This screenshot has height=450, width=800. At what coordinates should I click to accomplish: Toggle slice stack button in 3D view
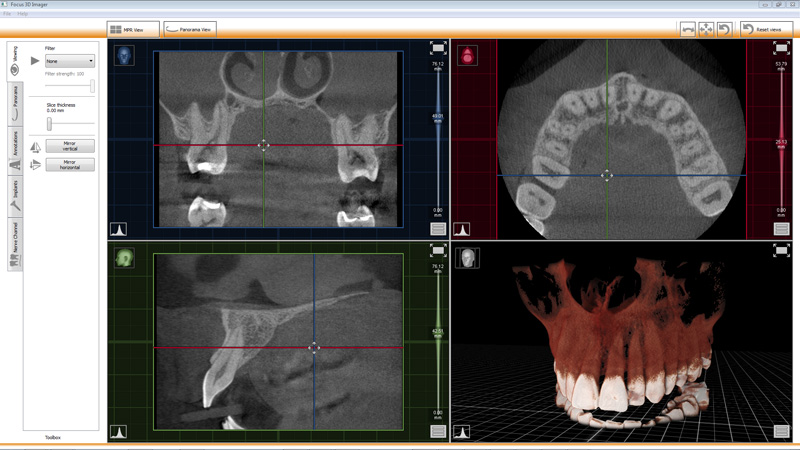pyautogui.click(x=781, y=432)
